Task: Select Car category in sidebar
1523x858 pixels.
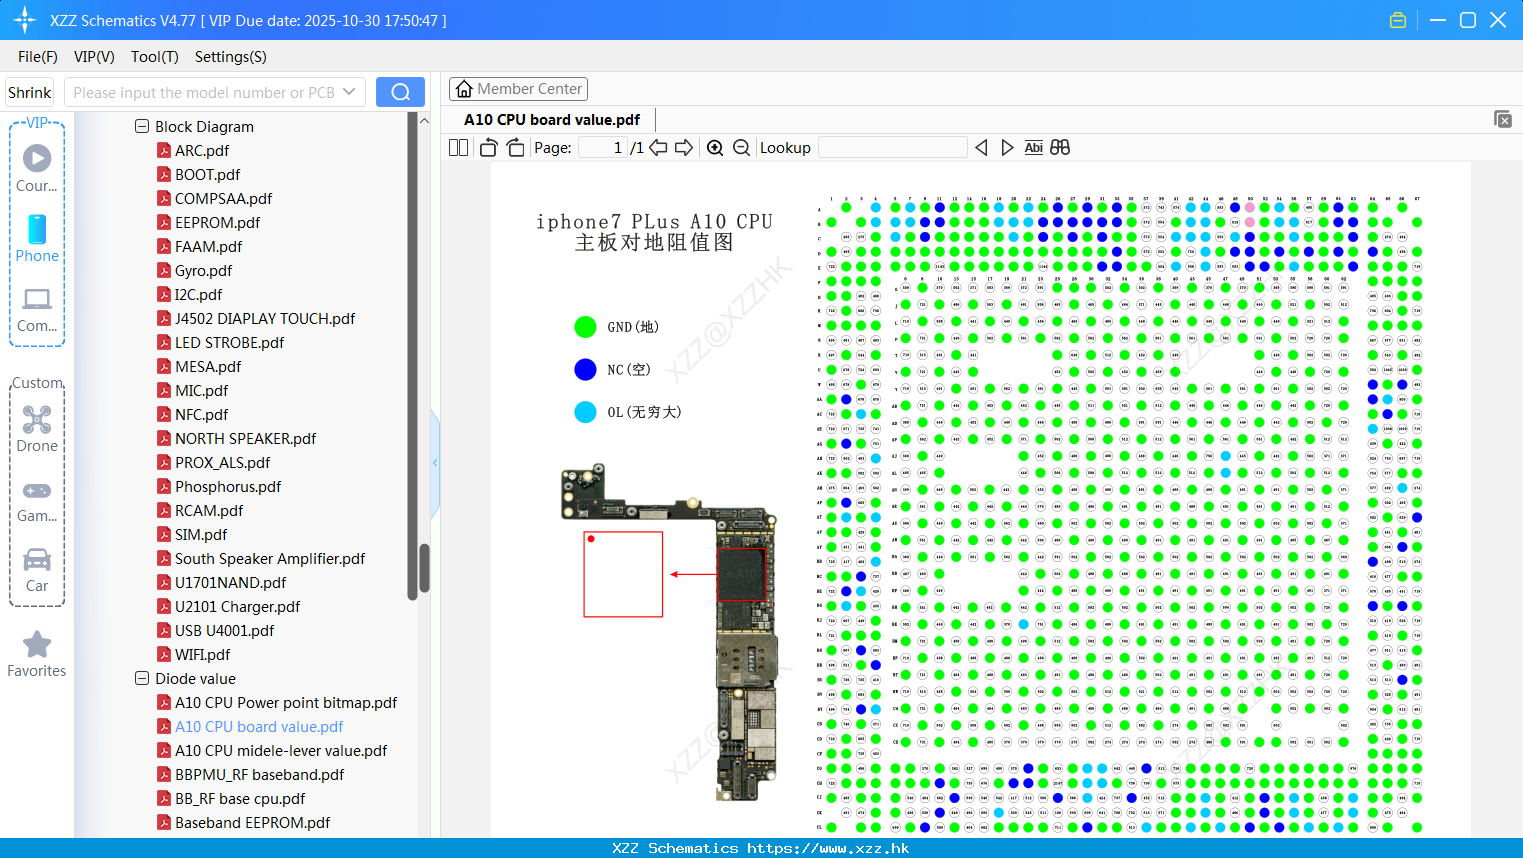Action: [37, 570]
